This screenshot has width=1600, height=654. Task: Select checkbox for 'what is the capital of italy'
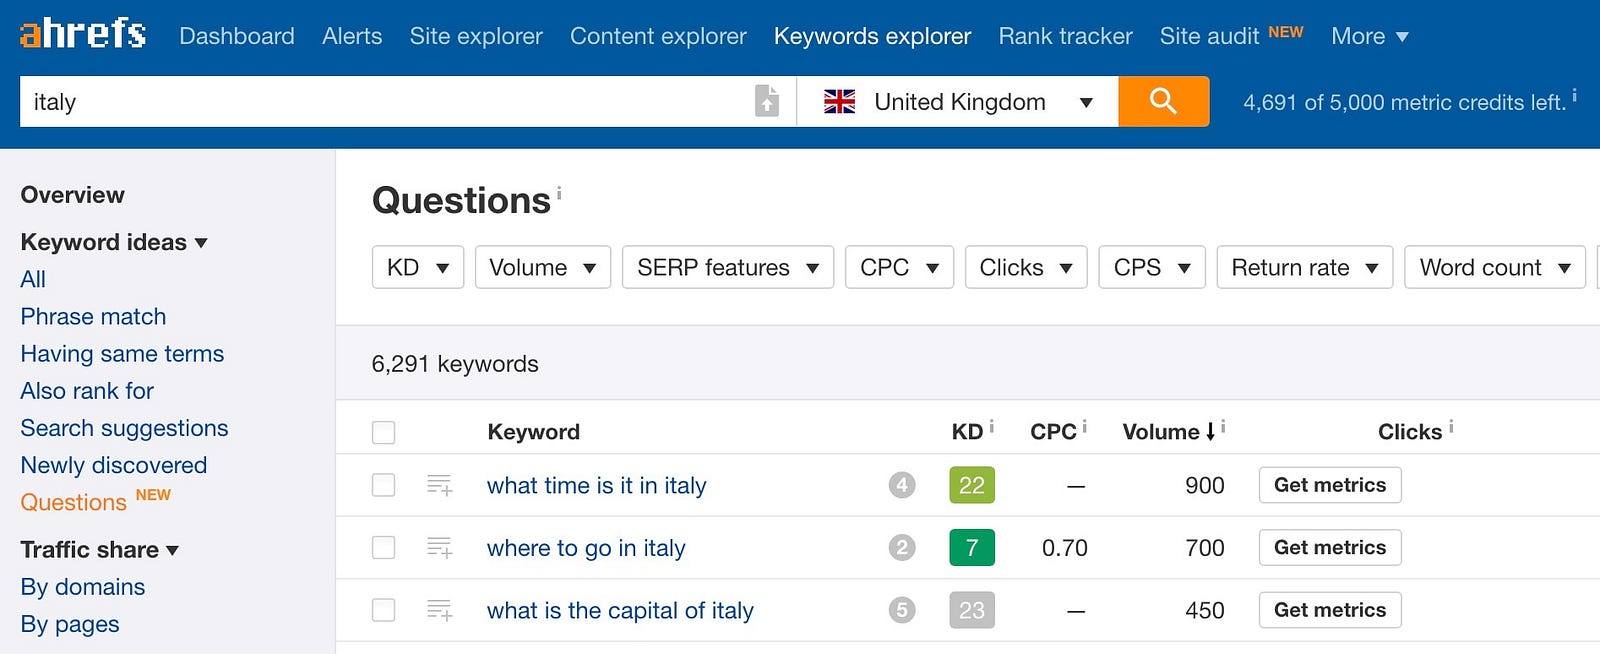[383, 610]
